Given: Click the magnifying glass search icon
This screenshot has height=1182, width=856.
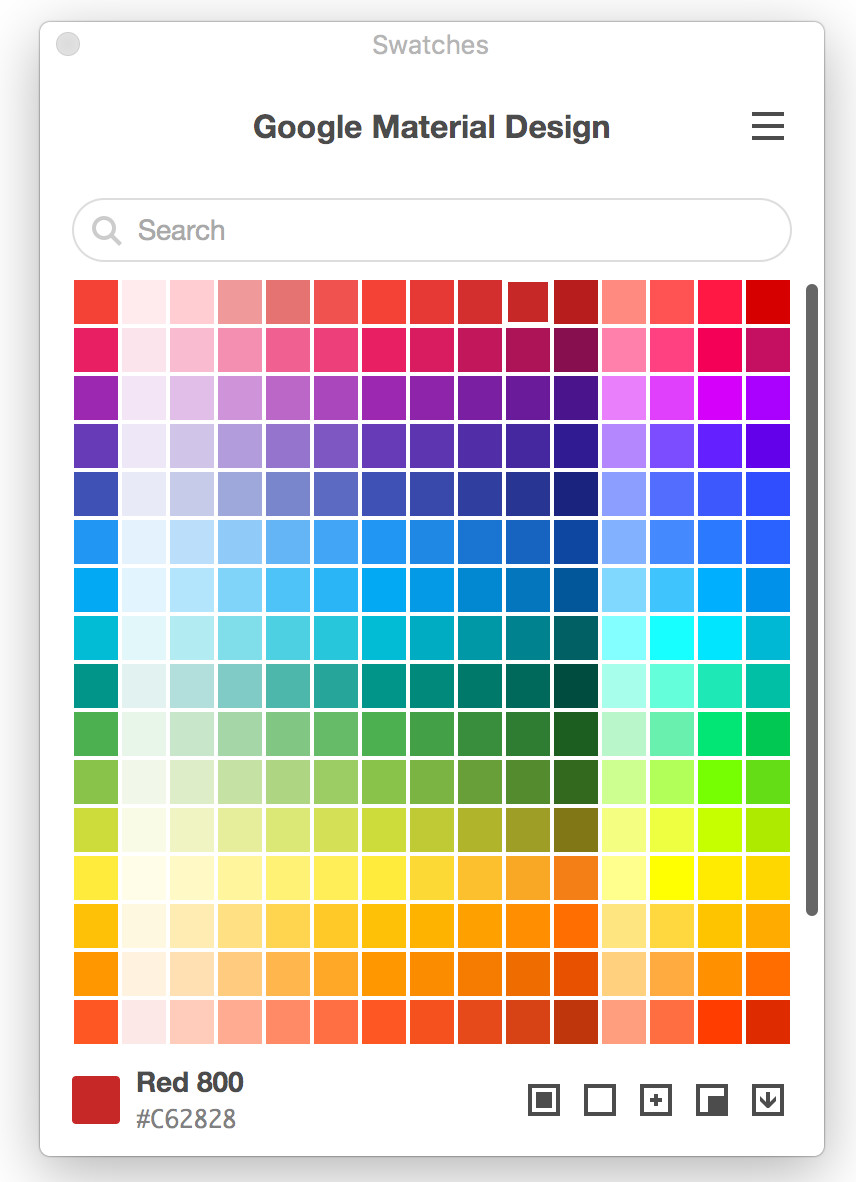Looking at the screenshot, I should (106, 231).
